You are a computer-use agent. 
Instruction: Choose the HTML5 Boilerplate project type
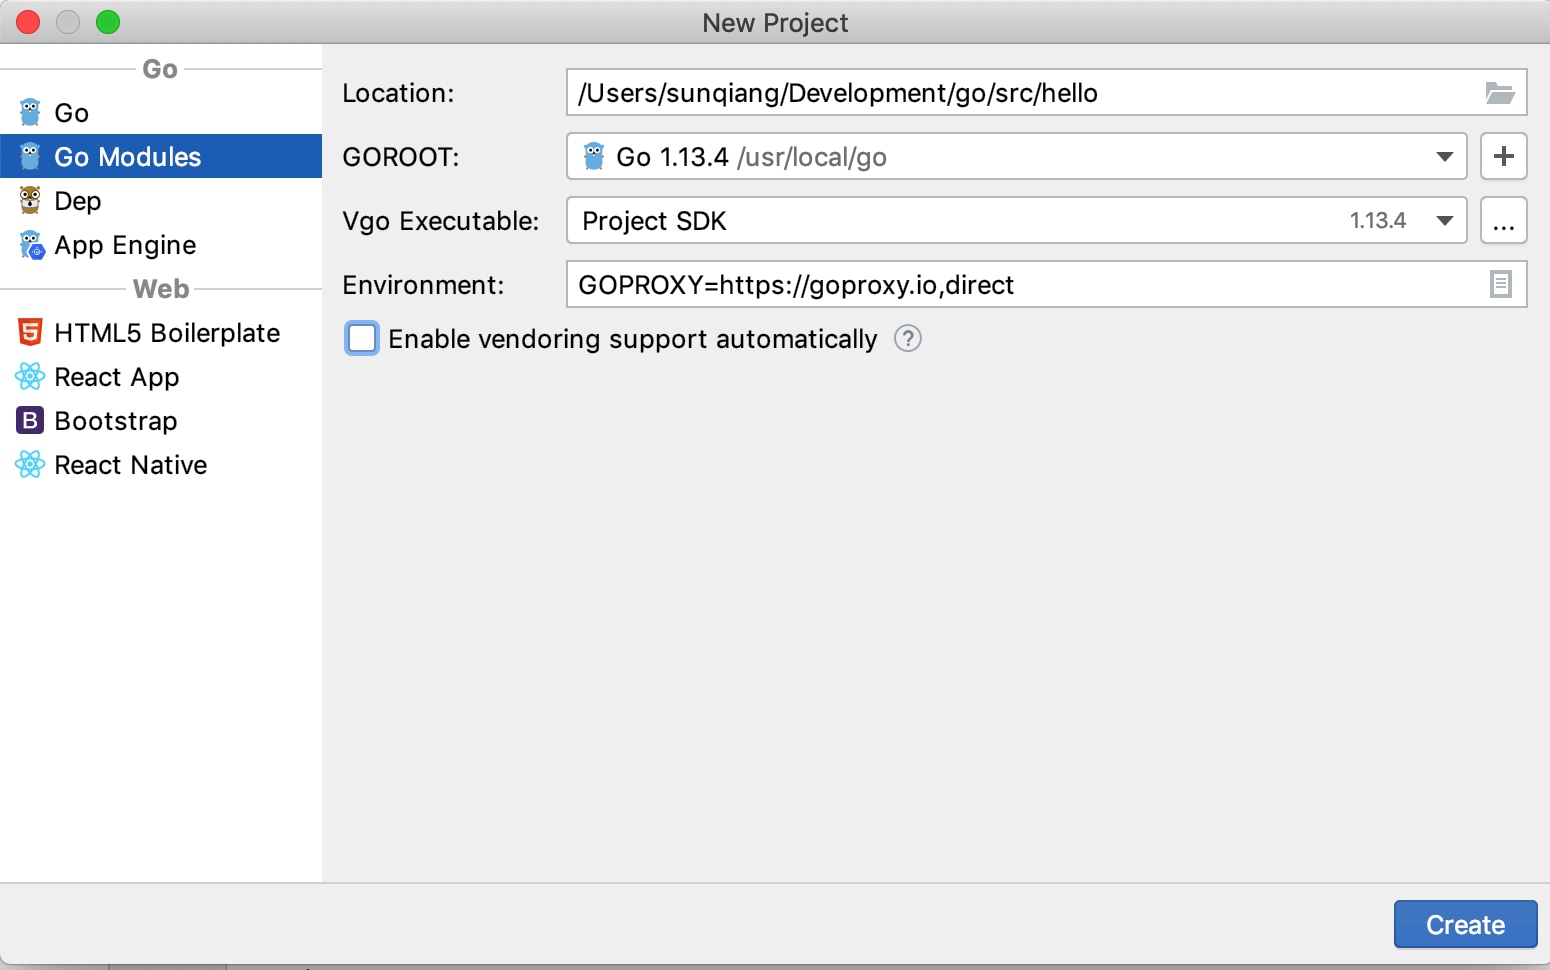pyautogui.click(x=161, y=332)
